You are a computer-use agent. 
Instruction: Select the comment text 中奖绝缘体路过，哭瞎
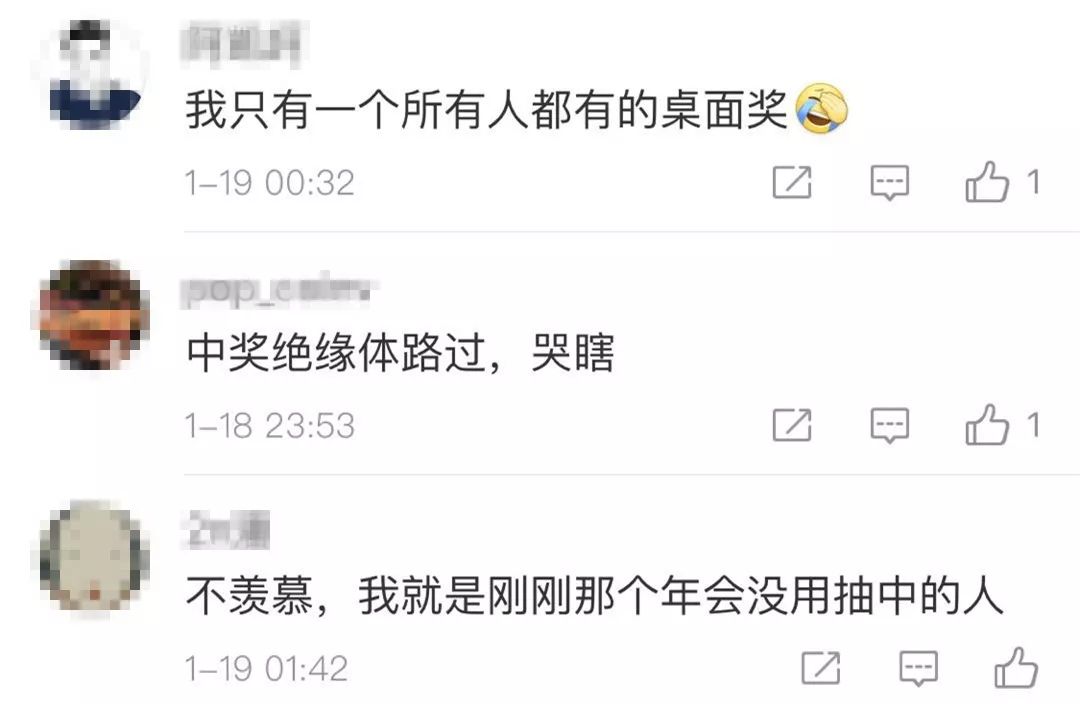(x=400, y=353)
